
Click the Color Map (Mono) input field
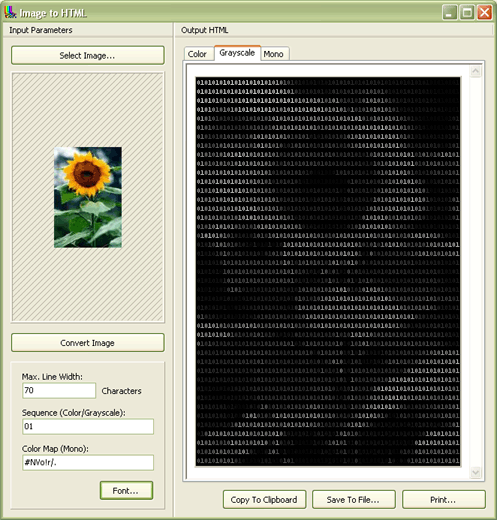click(88, 462)
